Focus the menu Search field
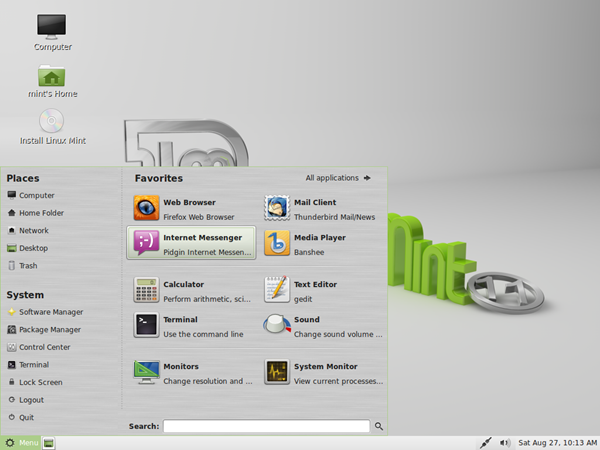 pyautogui.click(x=267, y=426)
